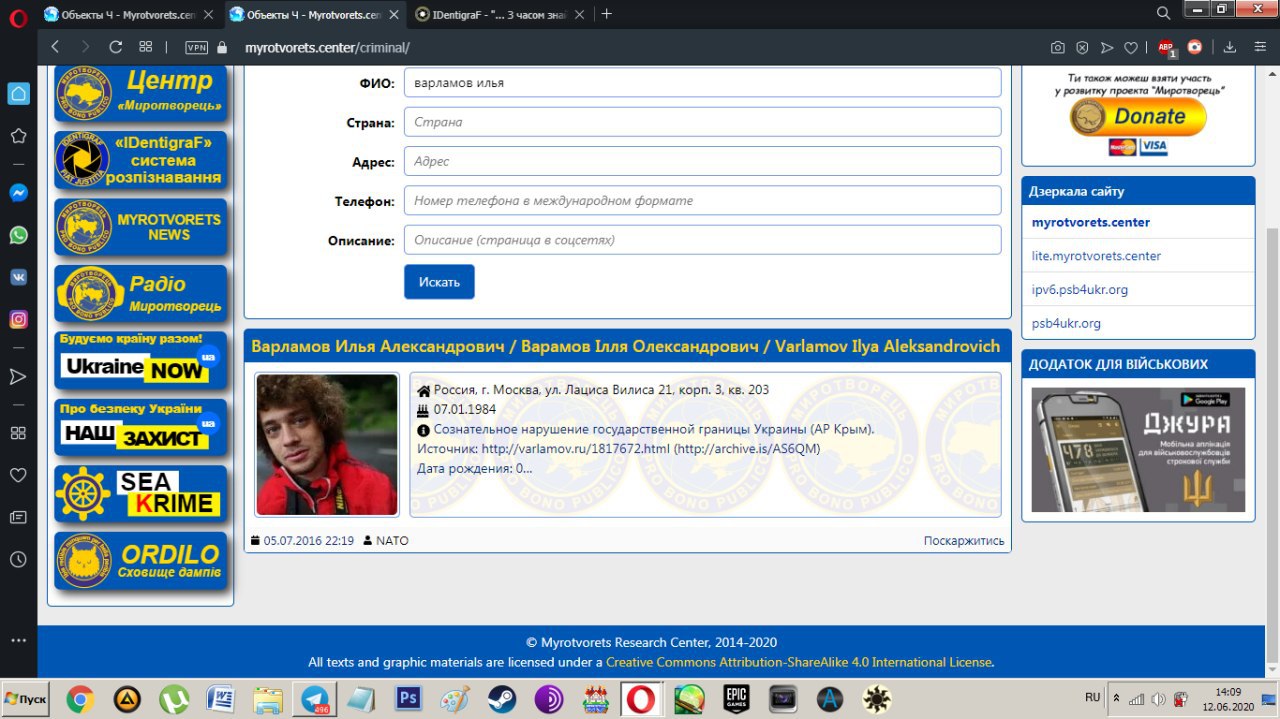Open the Пуск start button
The image size is (1280, 719).
click(27, 697)
